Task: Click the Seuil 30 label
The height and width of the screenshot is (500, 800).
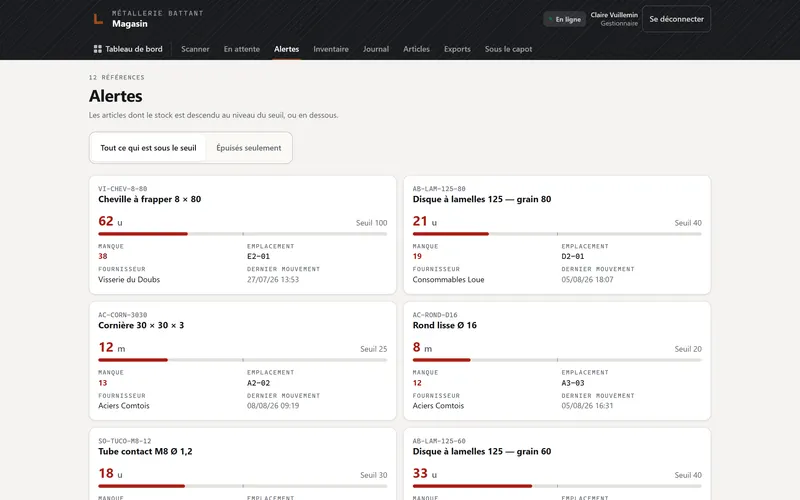Action: click(x=373, y=475)
